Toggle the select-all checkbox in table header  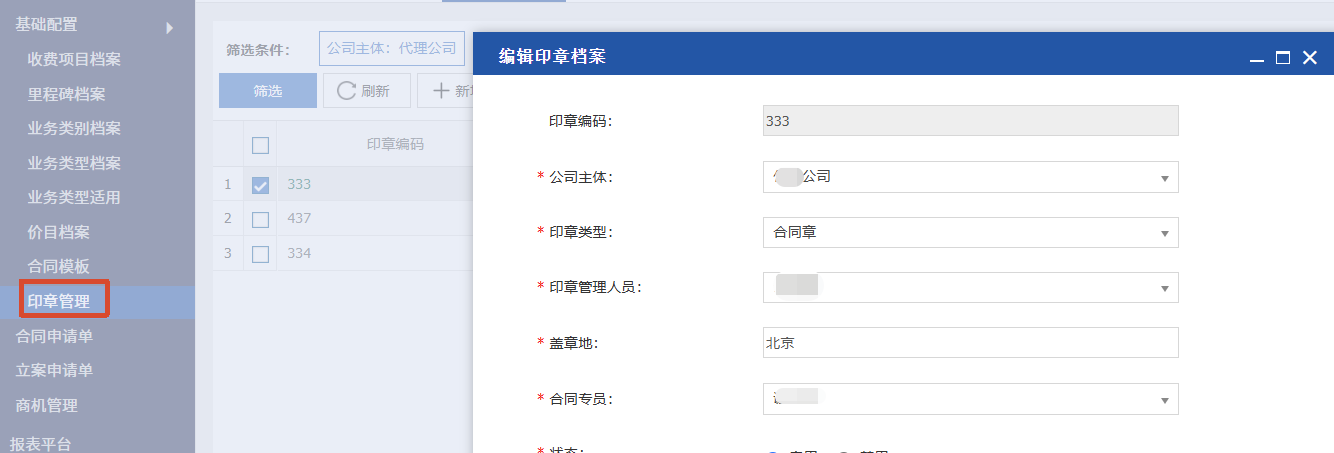pyautogui.click(x=260, y=145)
